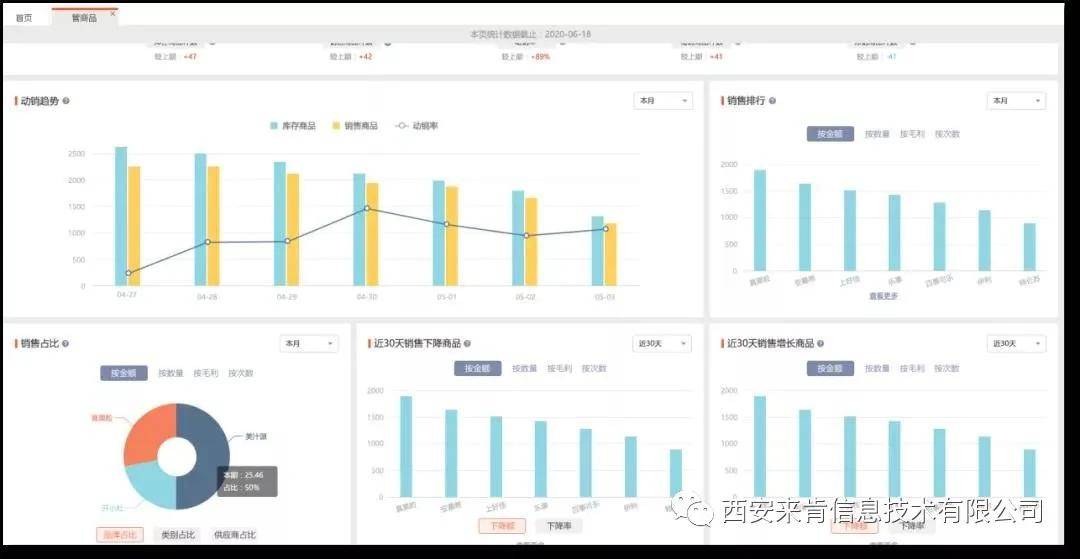Select 按数量 in 销售占比 panel
This screenshot has width=1080, height=559.
pos(170,373)
